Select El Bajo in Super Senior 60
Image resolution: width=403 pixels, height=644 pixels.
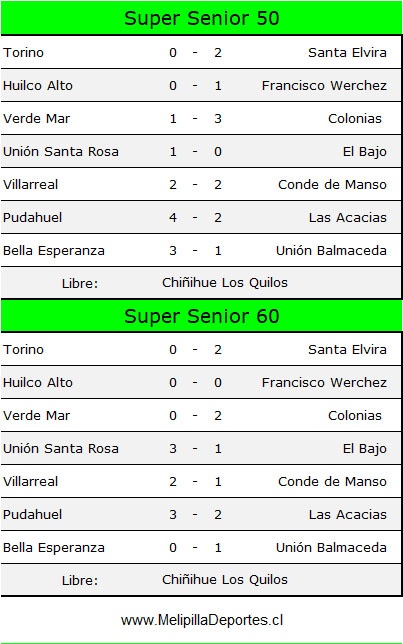(365, 448)
